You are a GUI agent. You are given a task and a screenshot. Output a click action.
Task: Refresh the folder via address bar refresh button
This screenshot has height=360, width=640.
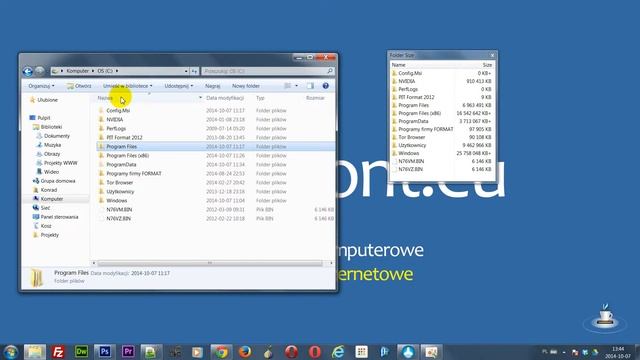[x=195, y=71]
